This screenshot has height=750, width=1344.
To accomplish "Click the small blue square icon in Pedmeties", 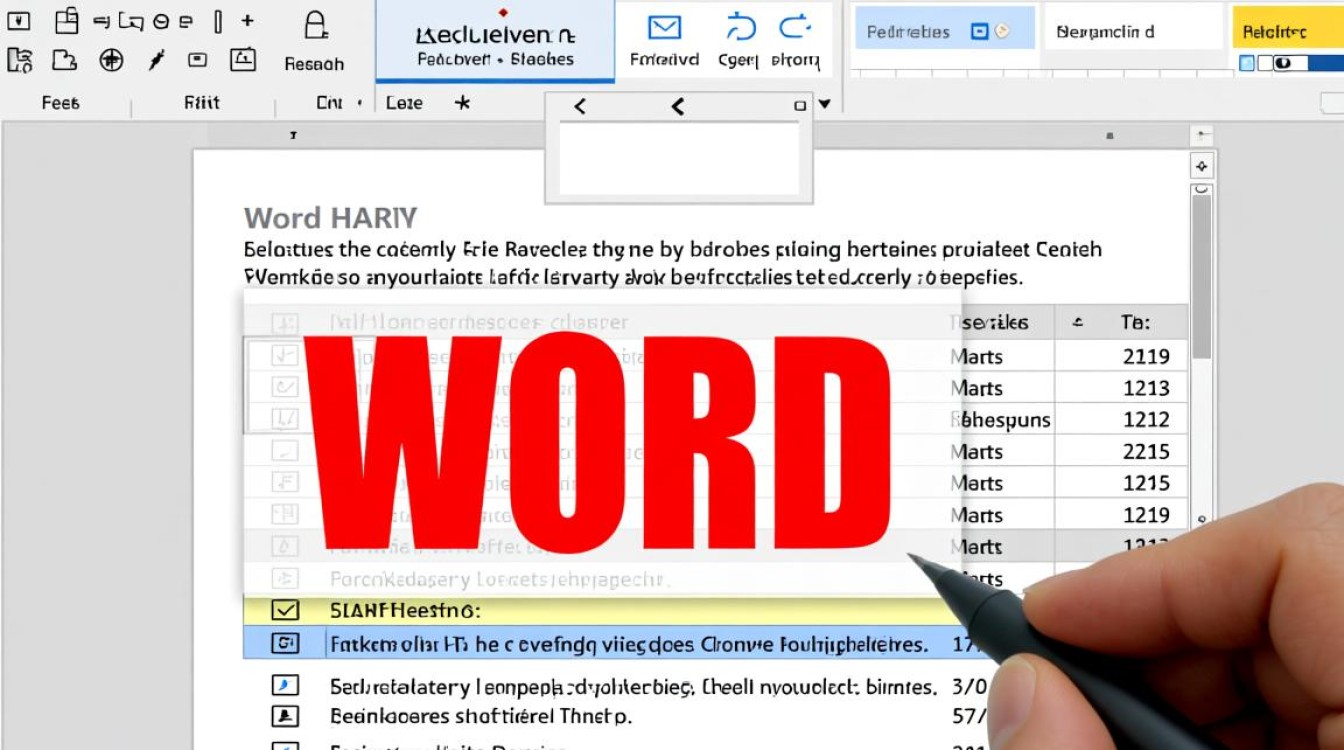I will point(980,32).
